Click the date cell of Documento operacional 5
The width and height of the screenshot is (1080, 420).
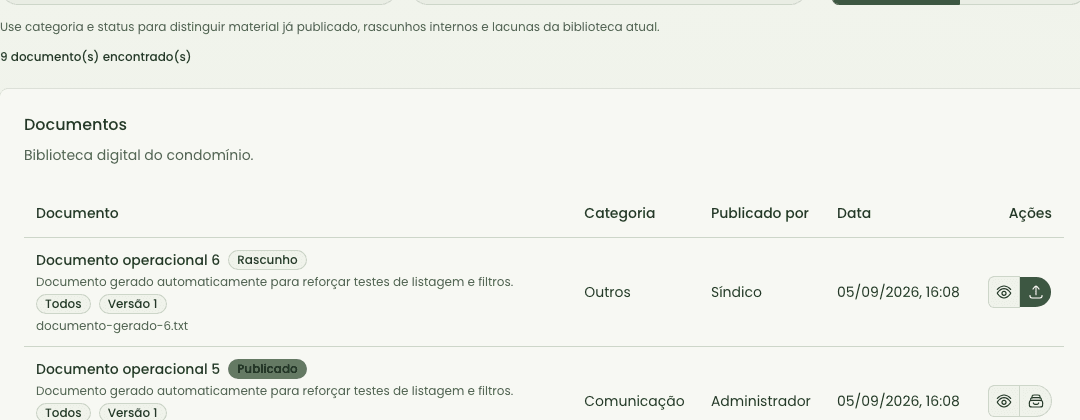click(x=898, y=401)
